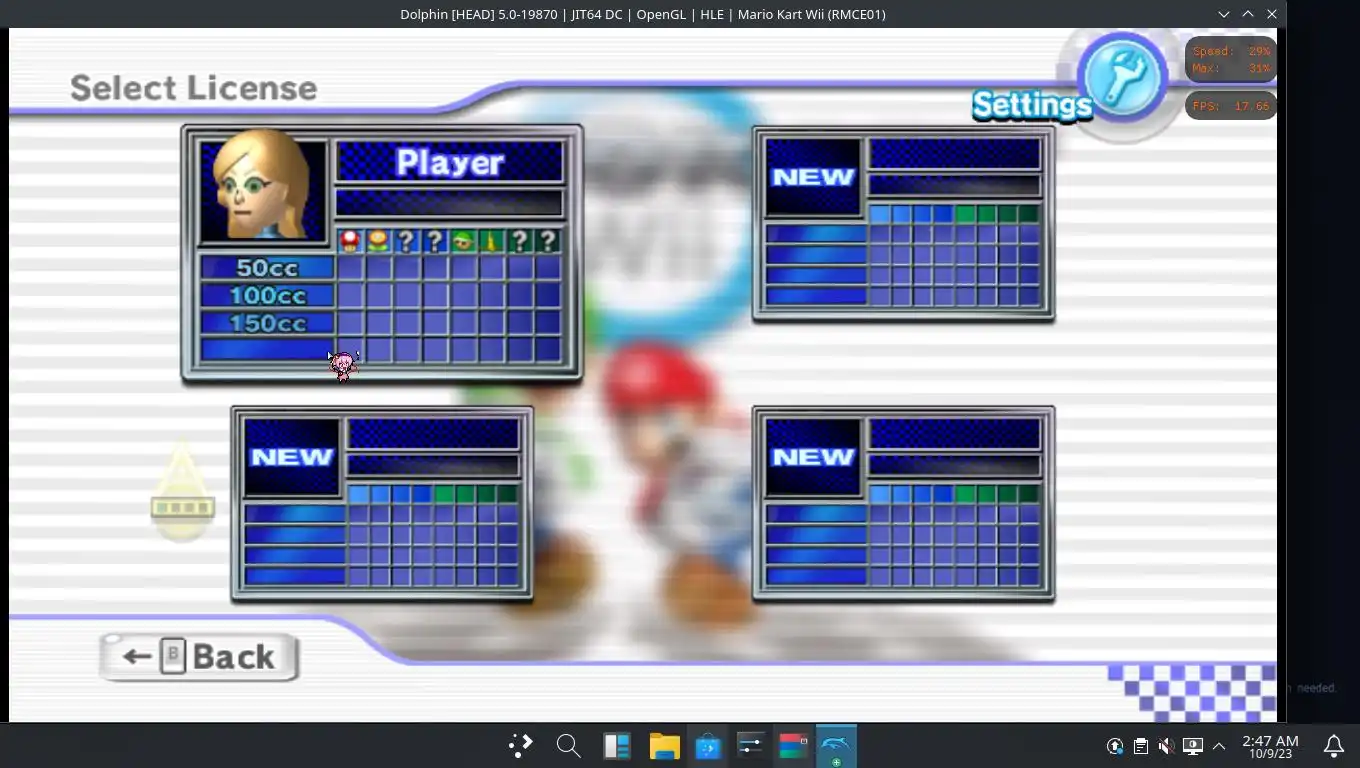This screenshot has height=768, width=1360.
Task: Choose the NEW license below the Player license
Action: [x=382, y=504]
